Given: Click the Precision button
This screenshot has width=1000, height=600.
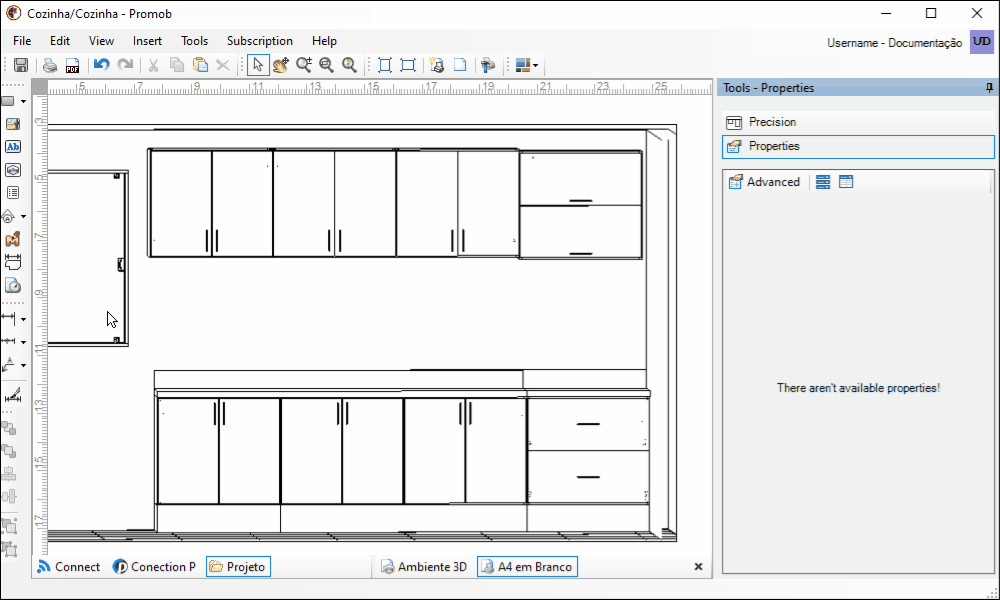Looking at the screenshot, I should pos(772,122).
